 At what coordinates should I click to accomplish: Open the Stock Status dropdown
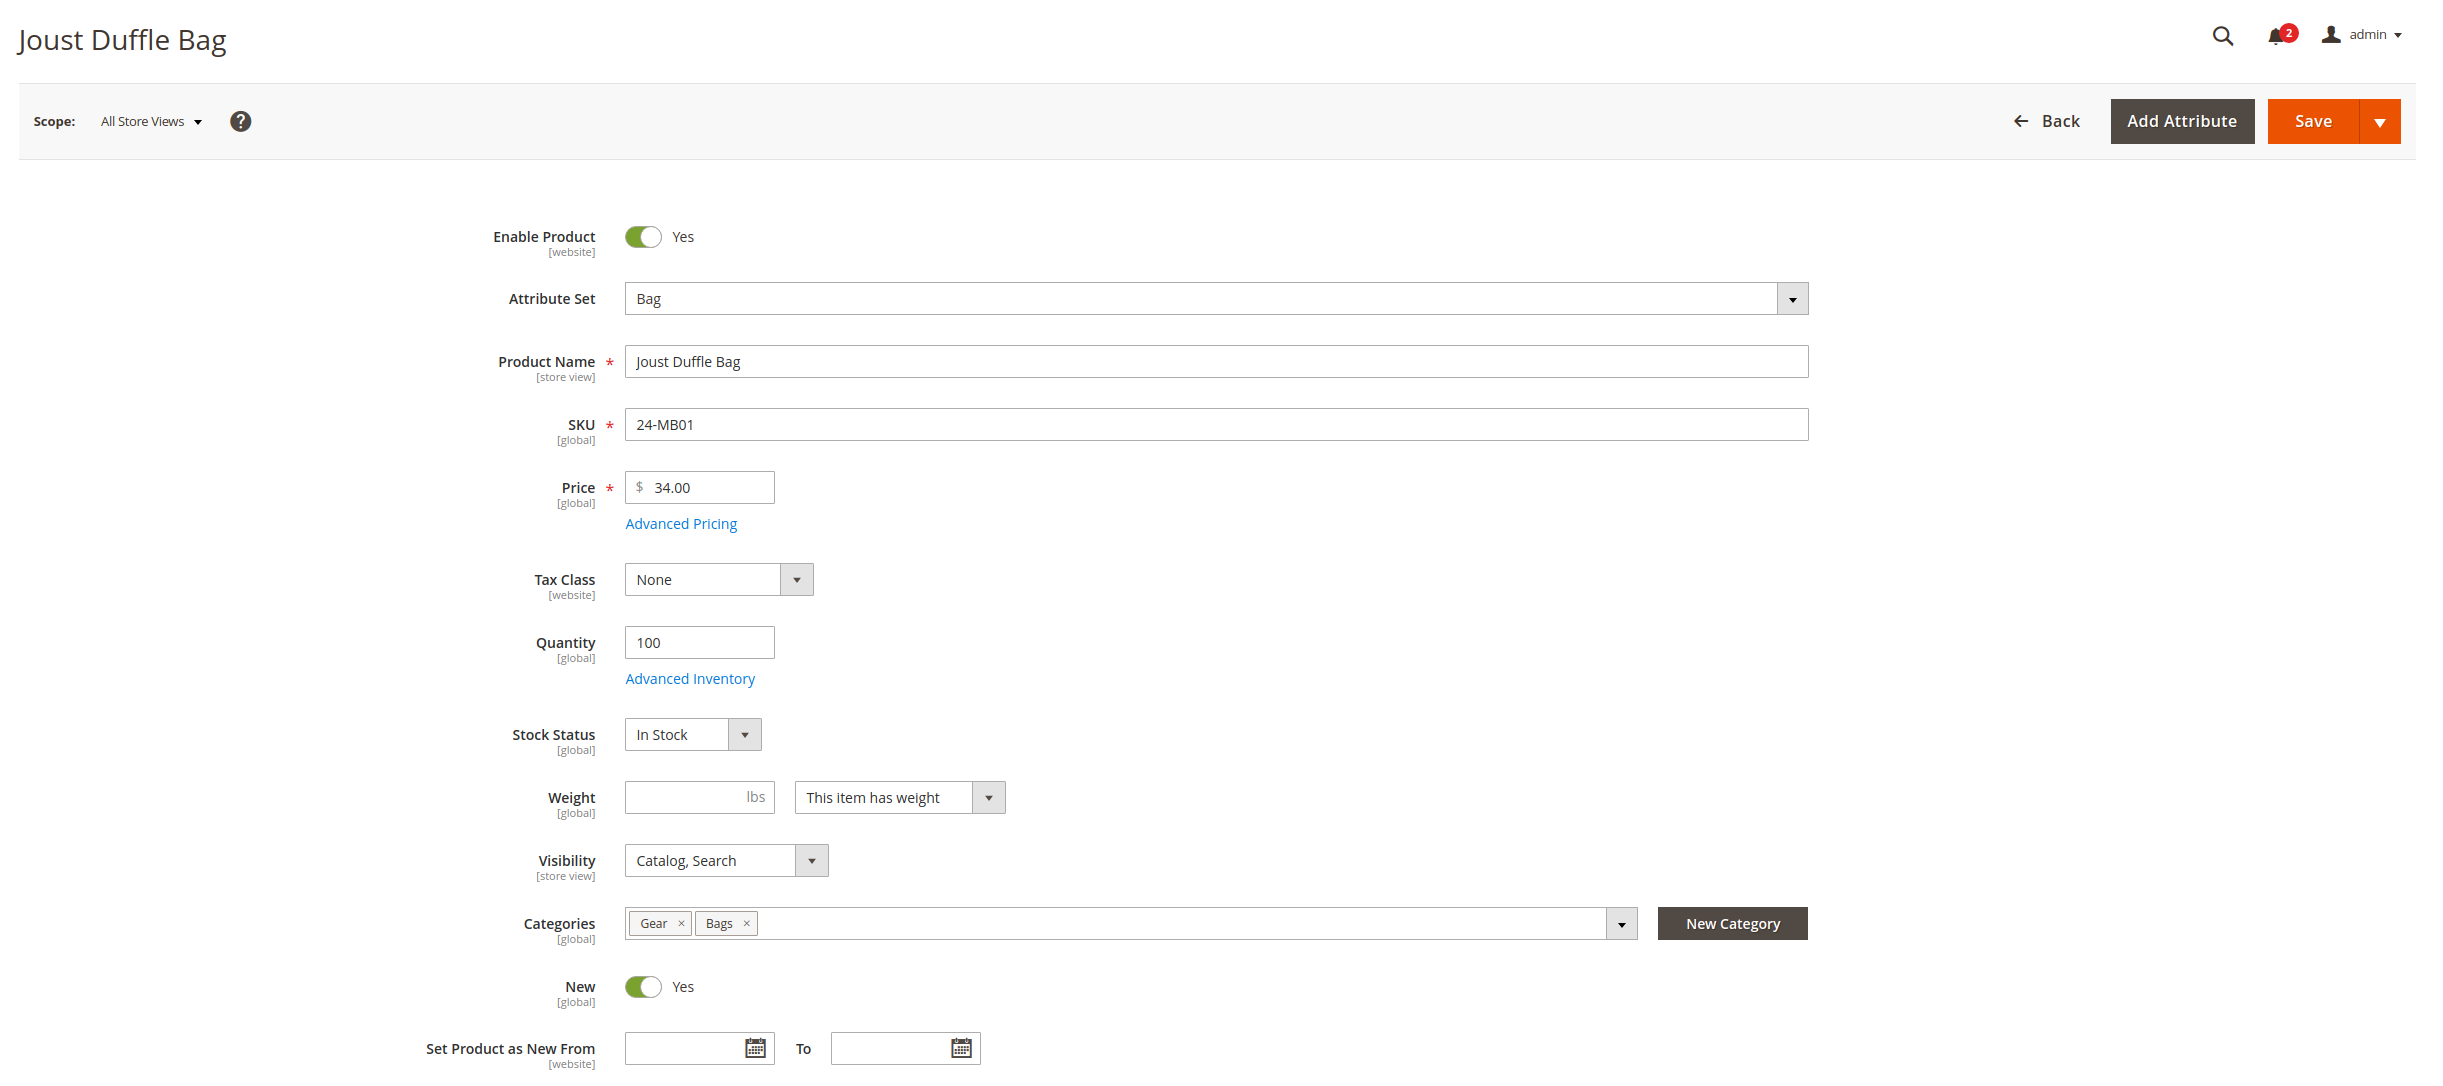click(x=693, y=735)
